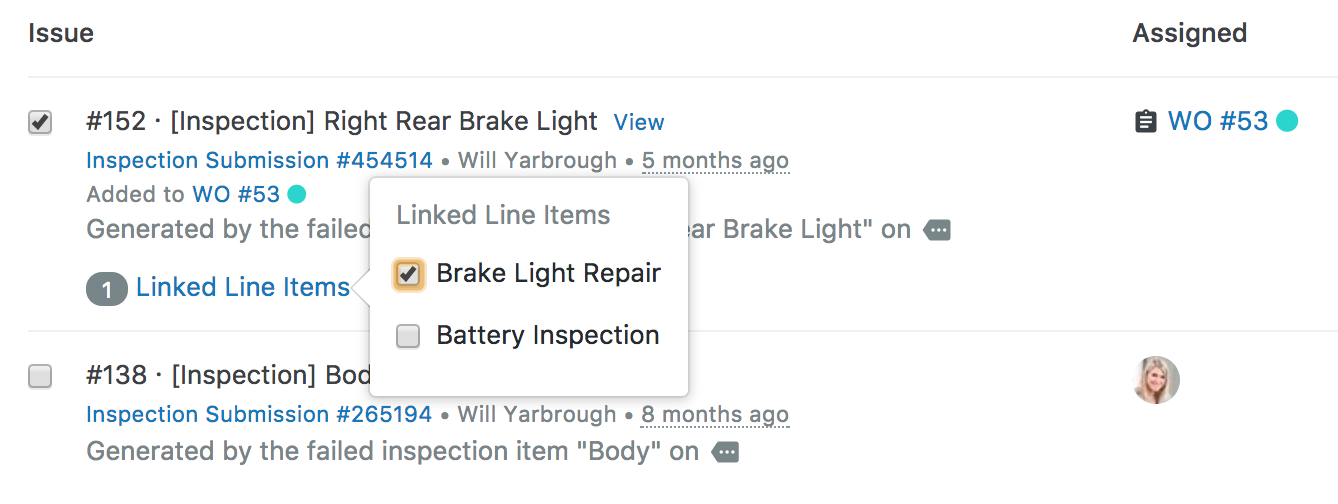Click the 8 months ago timestamp
The image size is (1338, 504).
[x=715, y=414]
